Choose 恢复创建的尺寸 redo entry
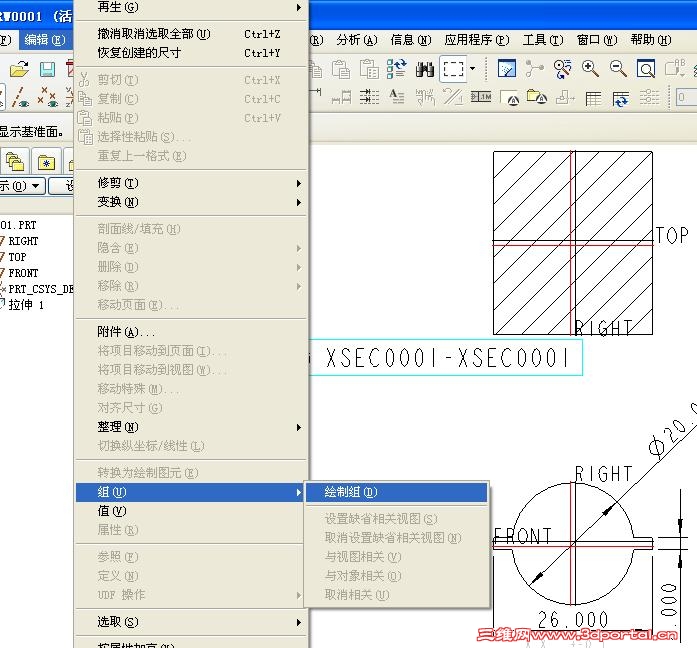This screenshot has width=697, height=648. click(191, 53)
